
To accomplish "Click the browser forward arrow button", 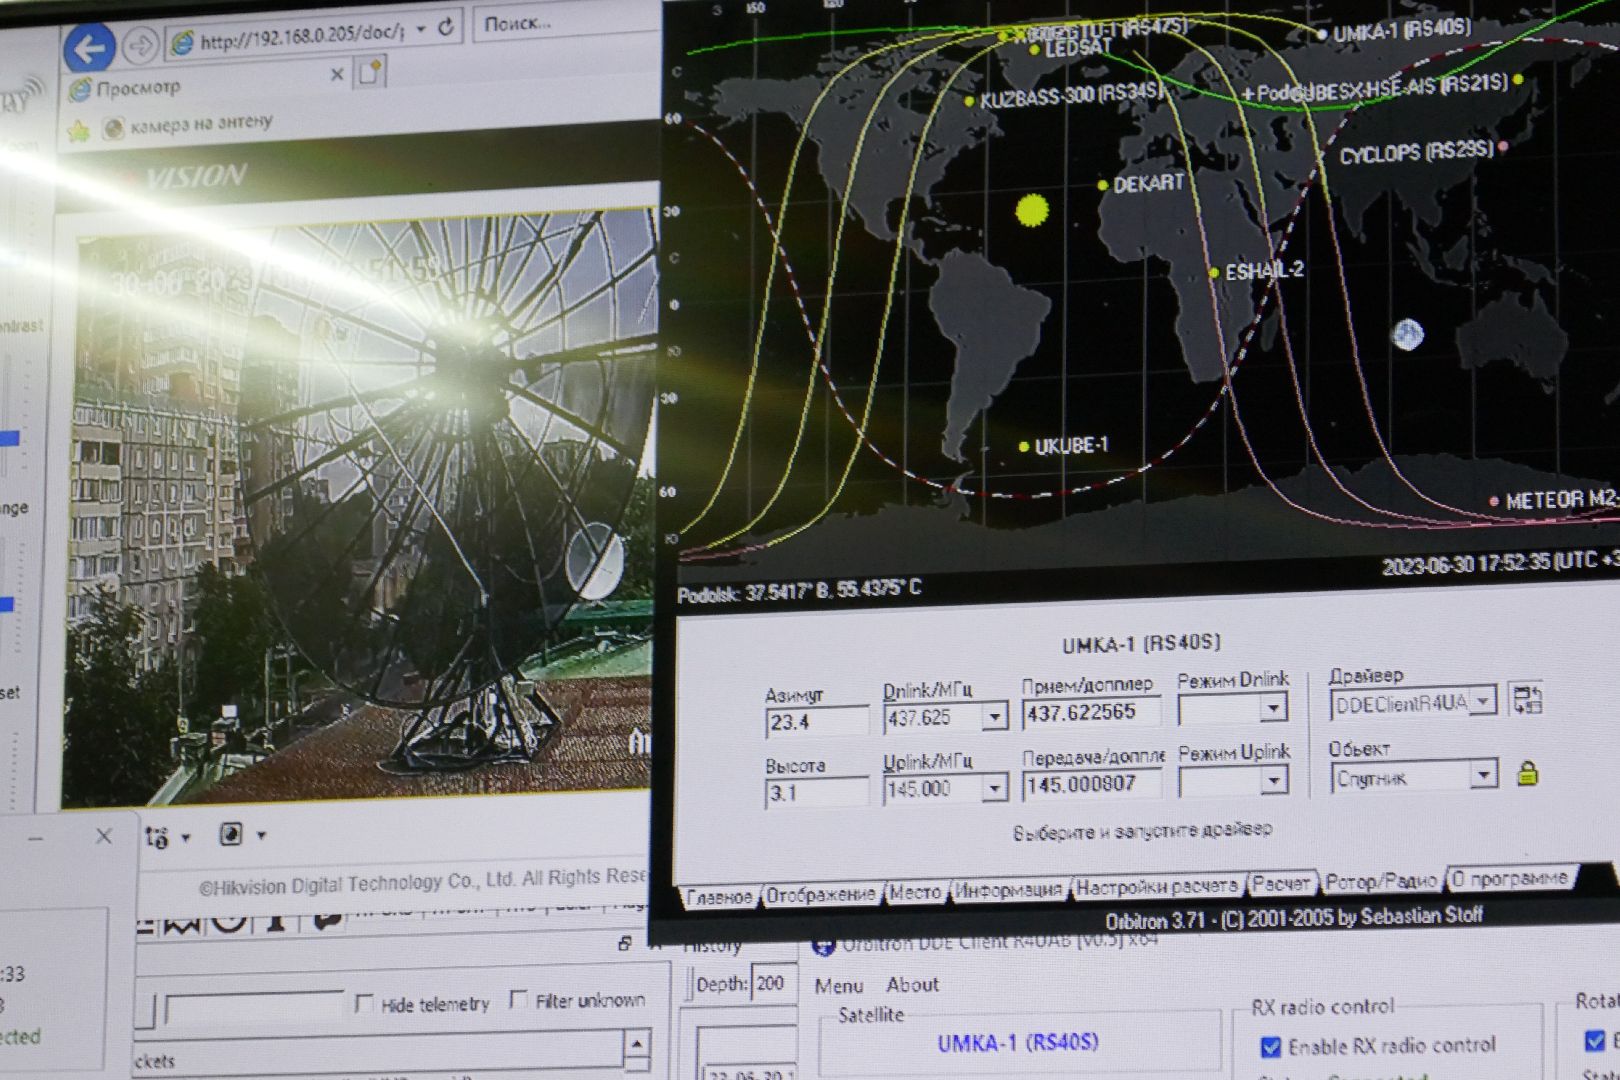I will [x=141, y=45].
